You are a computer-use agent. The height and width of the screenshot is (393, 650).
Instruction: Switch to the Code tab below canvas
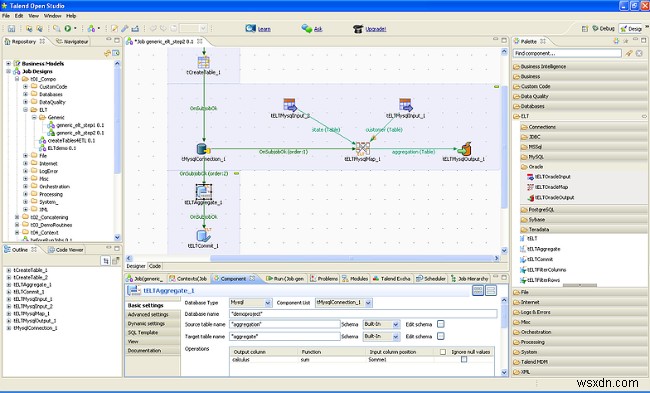(155, 266)
